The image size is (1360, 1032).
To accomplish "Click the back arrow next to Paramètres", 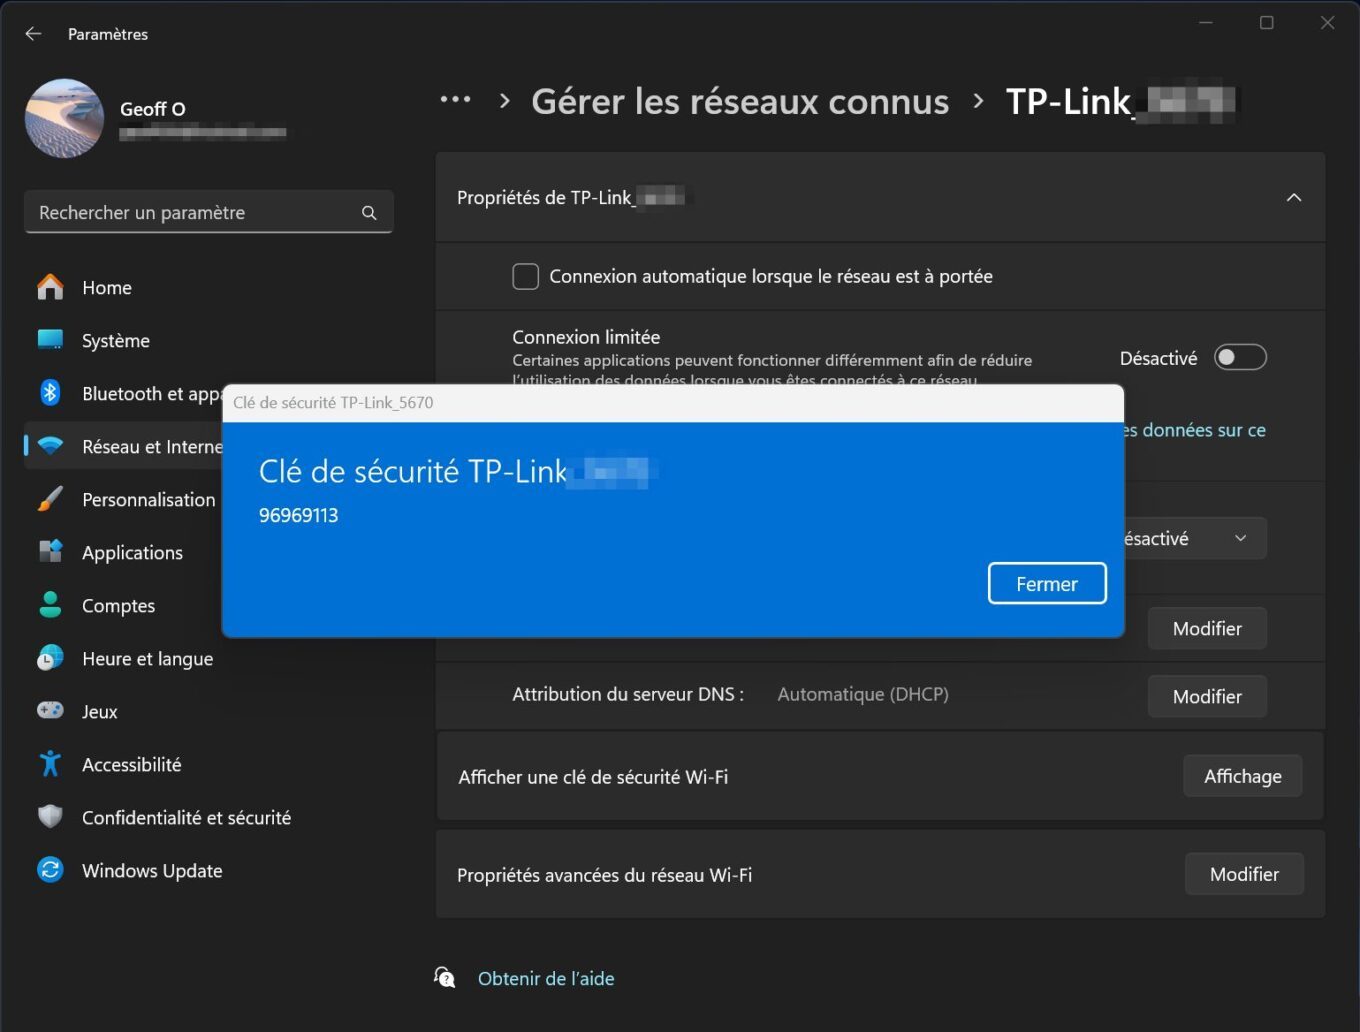I will tap(33, 34).
